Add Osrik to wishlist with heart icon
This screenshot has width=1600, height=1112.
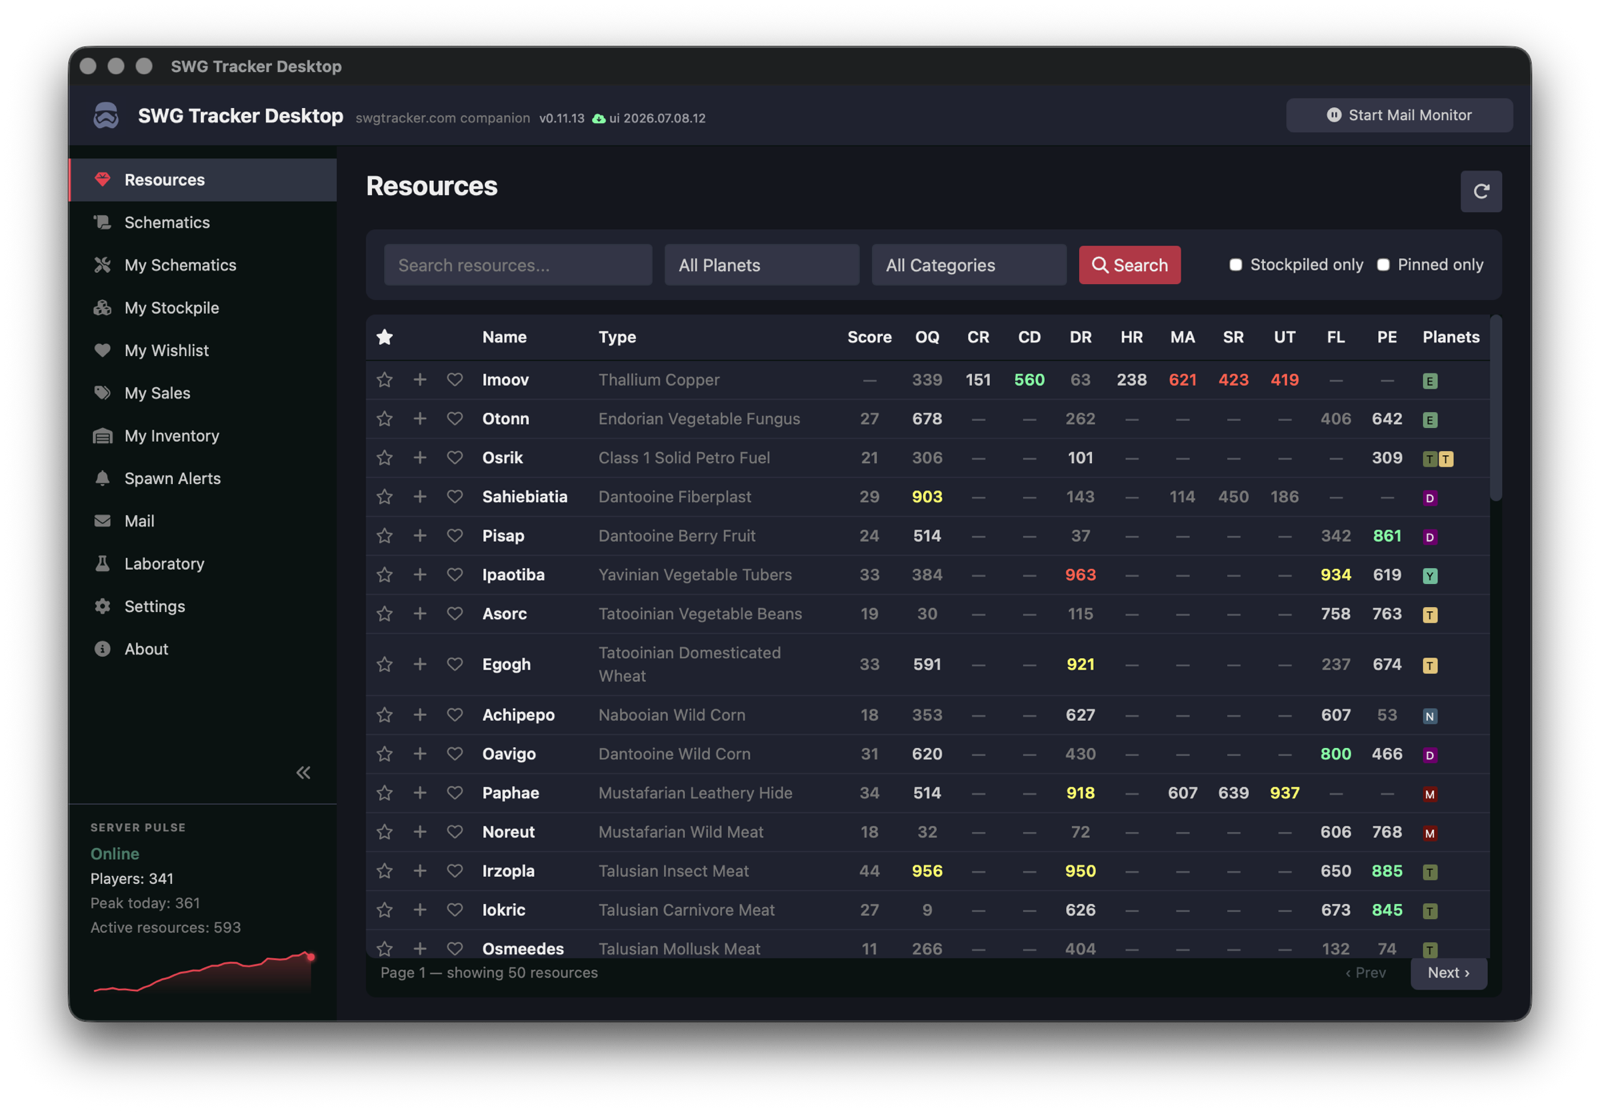coord(455,458)
